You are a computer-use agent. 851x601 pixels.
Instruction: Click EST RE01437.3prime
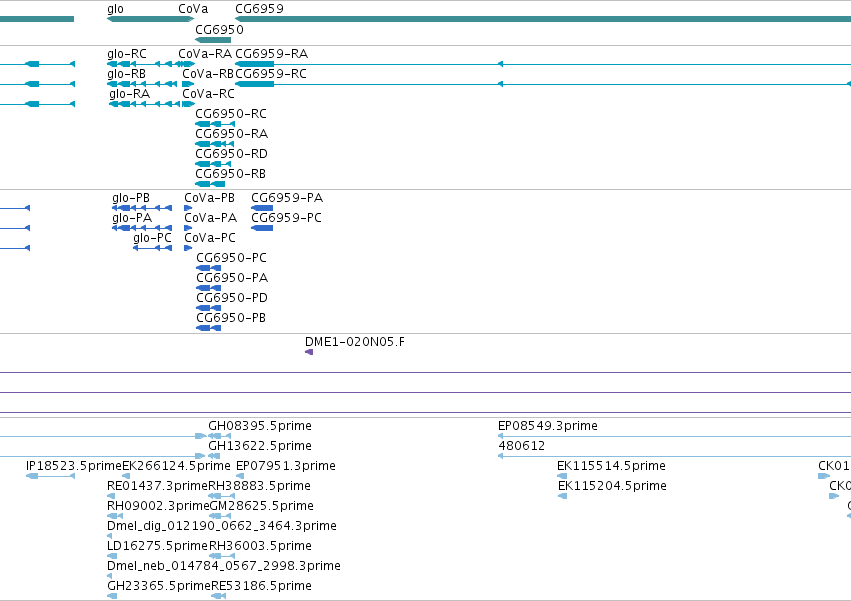158,486
